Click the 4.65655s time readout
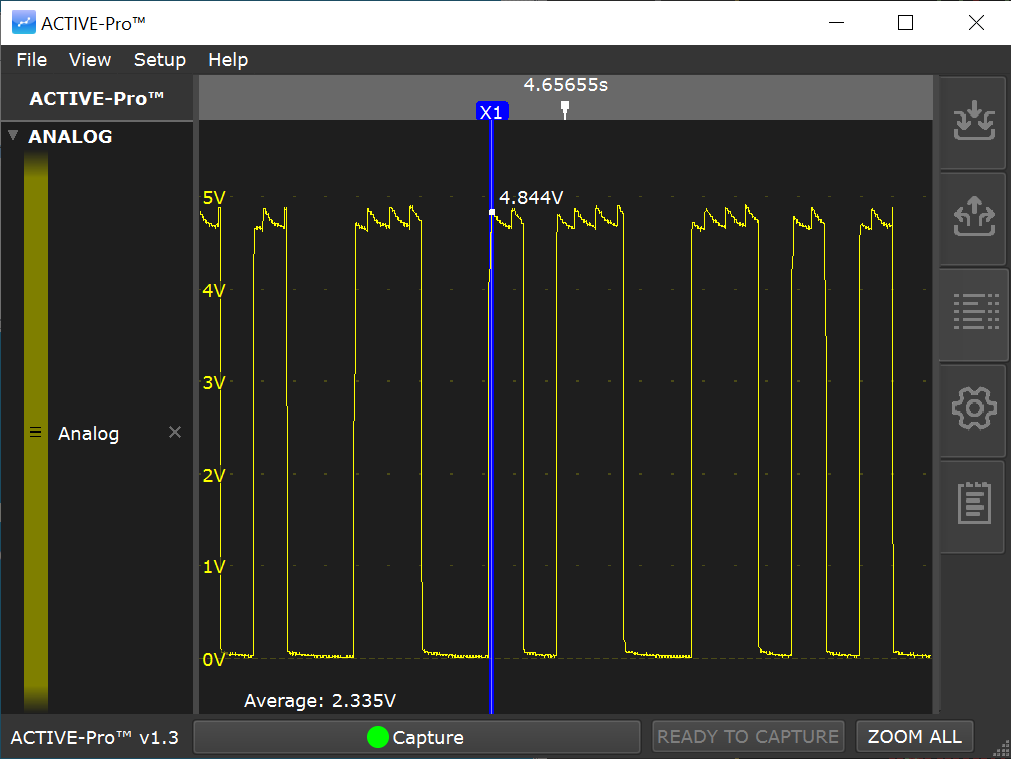 click(565, 84)
